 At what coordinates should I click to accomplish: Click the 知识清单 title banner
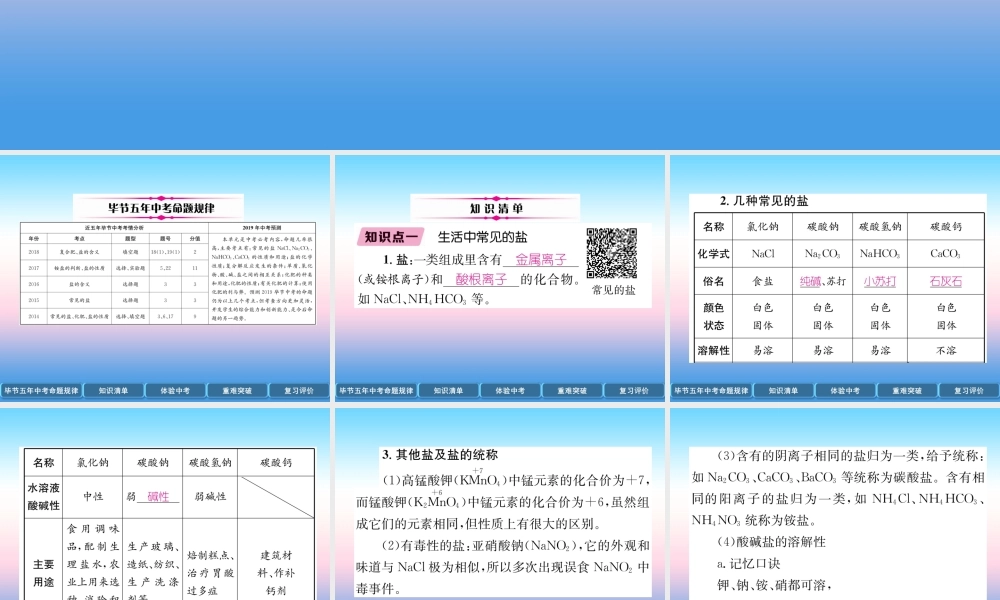coord(496,208)
